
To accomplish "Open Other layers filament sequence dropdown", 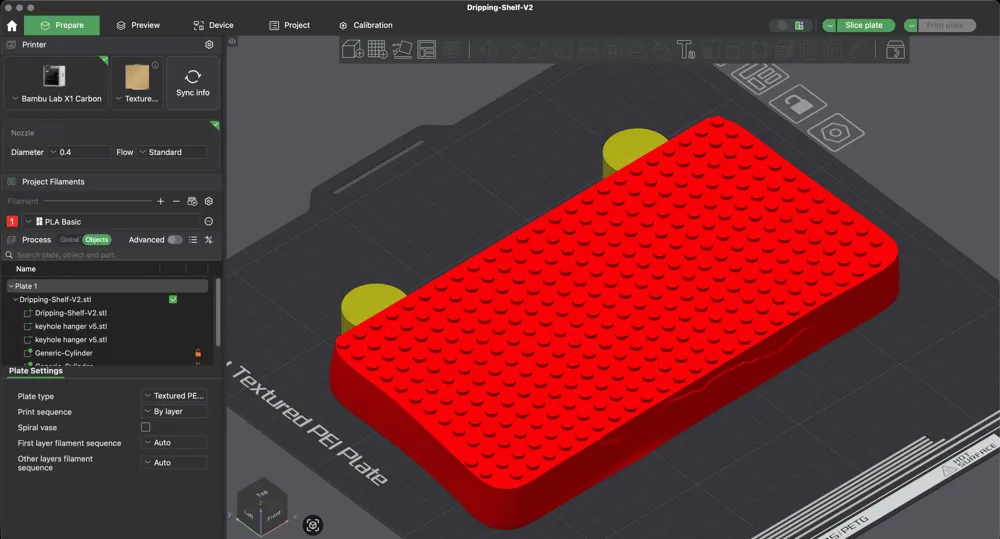I will click(174, 462).
